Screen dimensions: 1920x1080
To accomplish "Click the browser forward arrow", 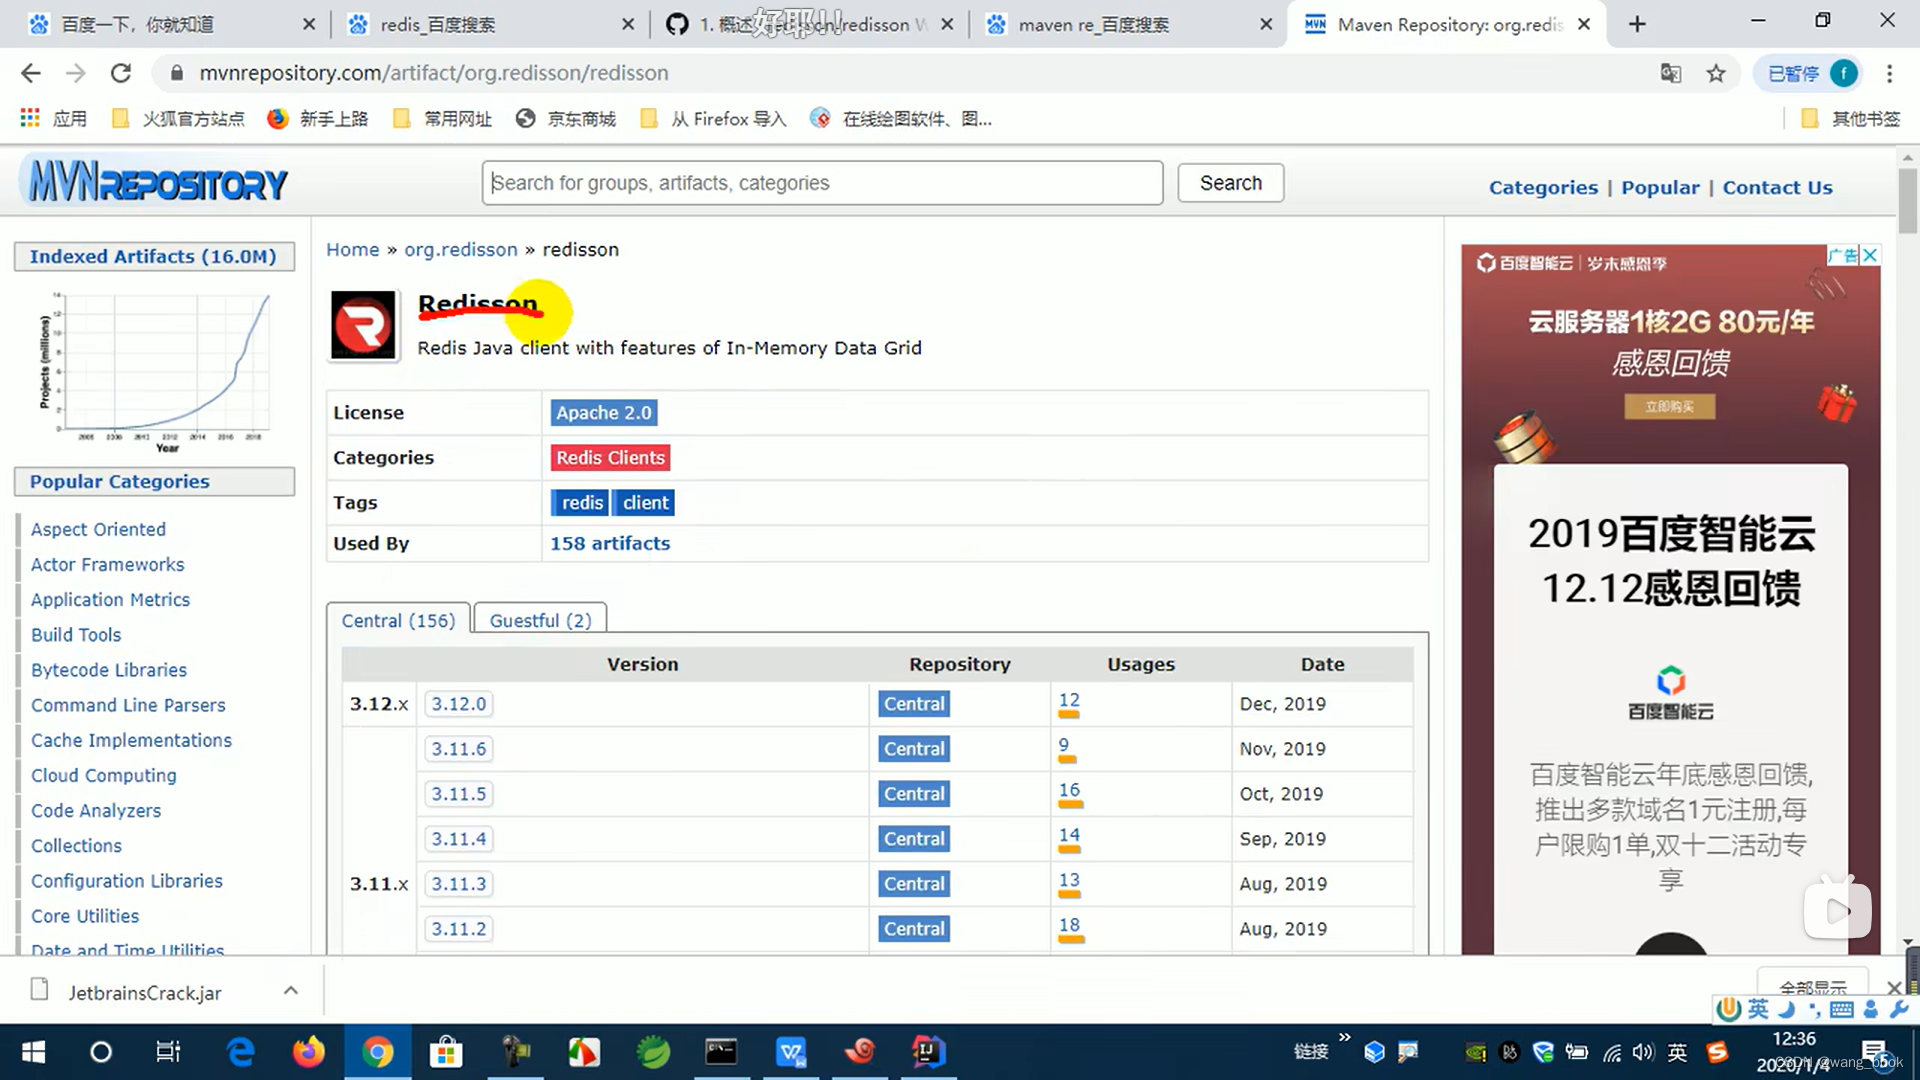I will coord(76,73).
